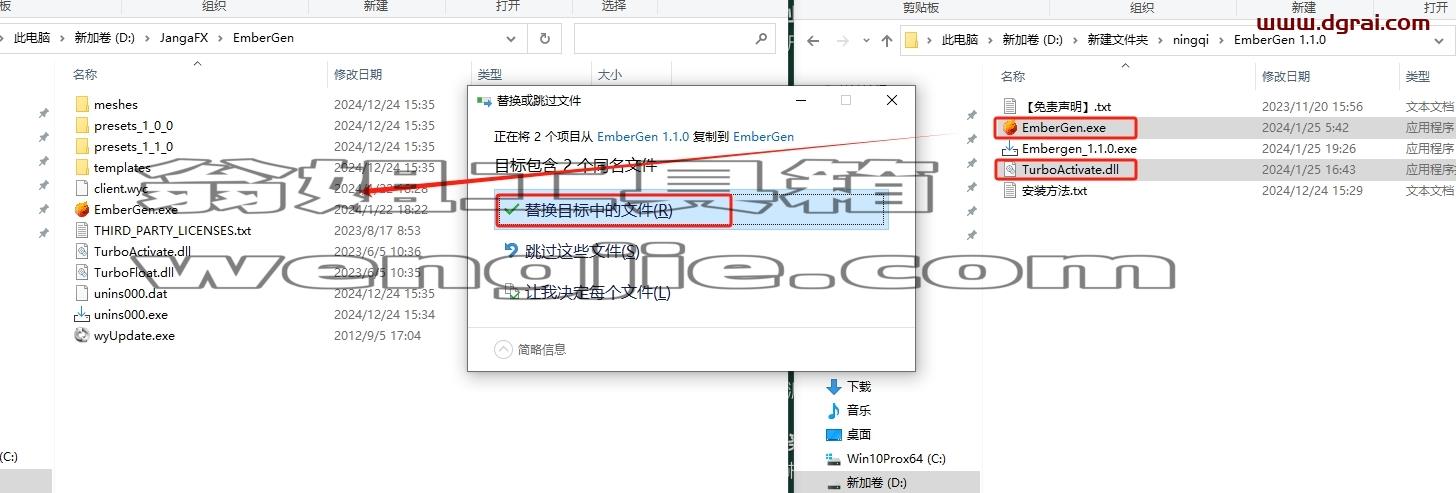The image size is (1456, 493).
Task: Select the unins000.exe installer icon
Action: pyautogui.click(x=82, y=314)
